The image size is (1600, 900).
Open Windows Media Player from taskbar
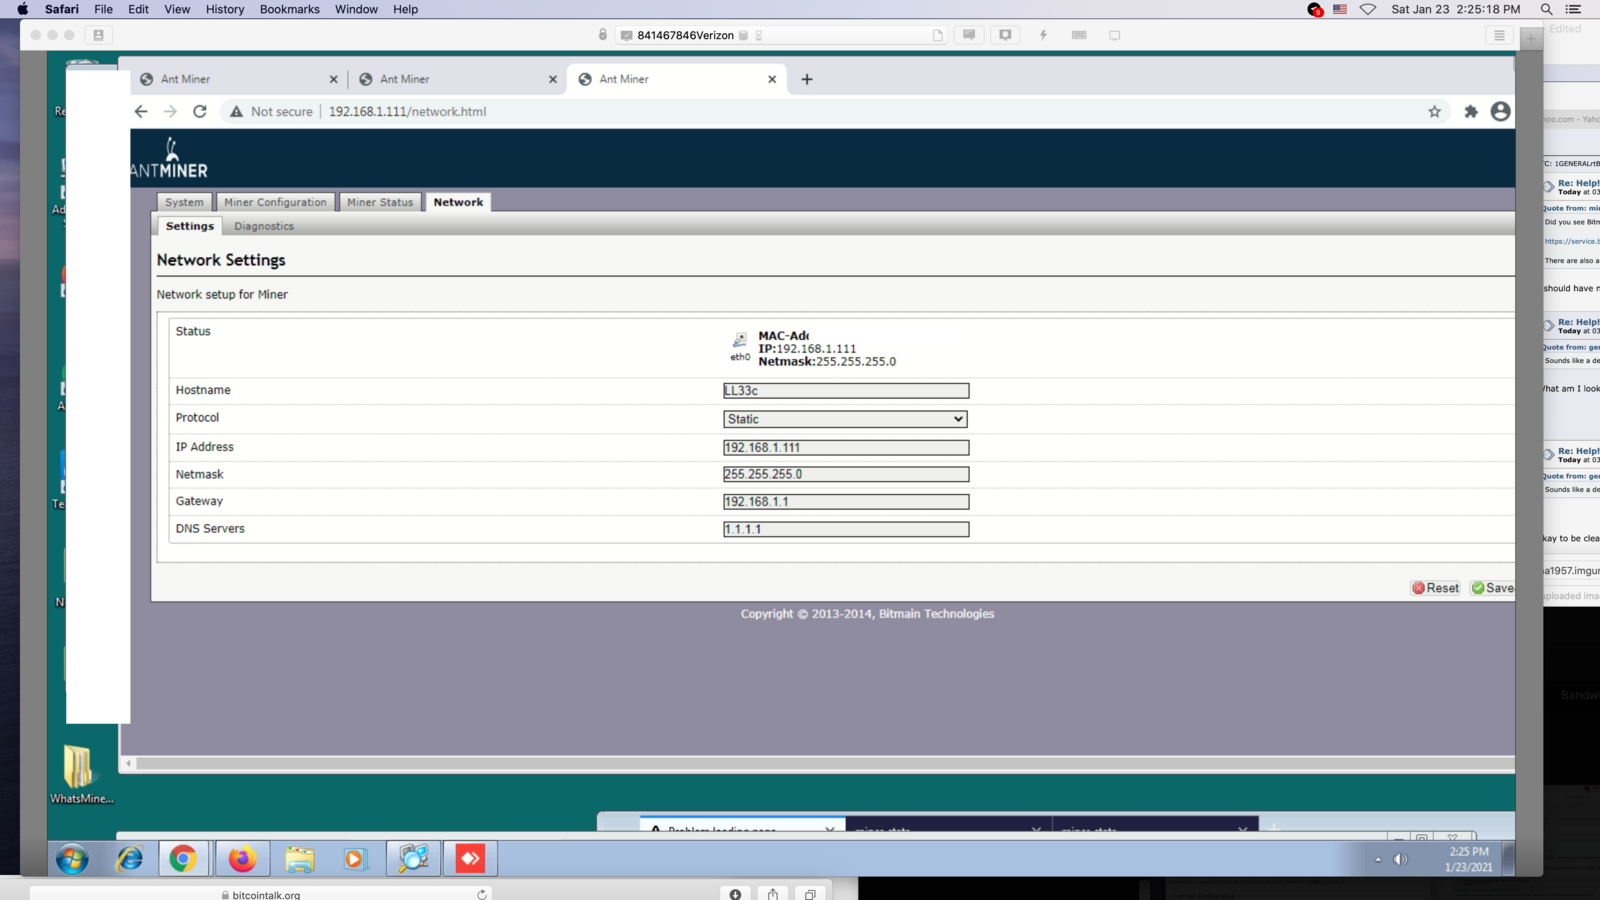point(355,859)
